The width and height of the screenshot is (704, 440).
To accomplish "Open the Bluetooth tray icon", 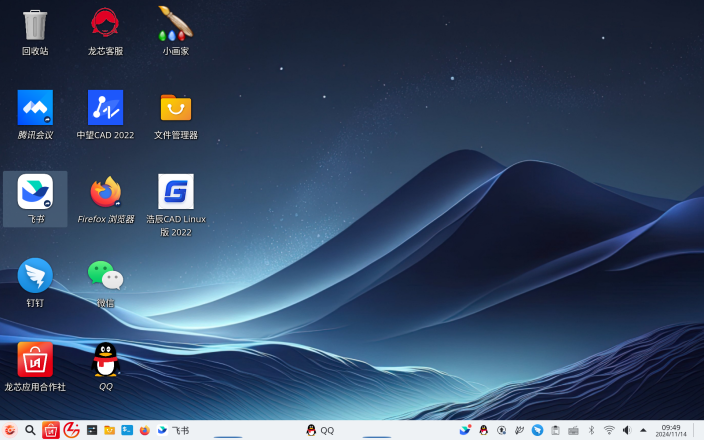I will [x=591, y=431].
